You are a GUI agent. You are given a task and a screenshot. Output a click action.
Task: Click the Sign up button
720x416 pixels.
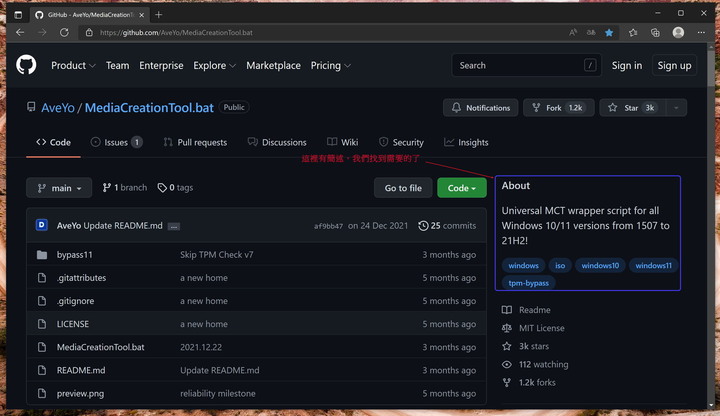click(x=674, y=65)
